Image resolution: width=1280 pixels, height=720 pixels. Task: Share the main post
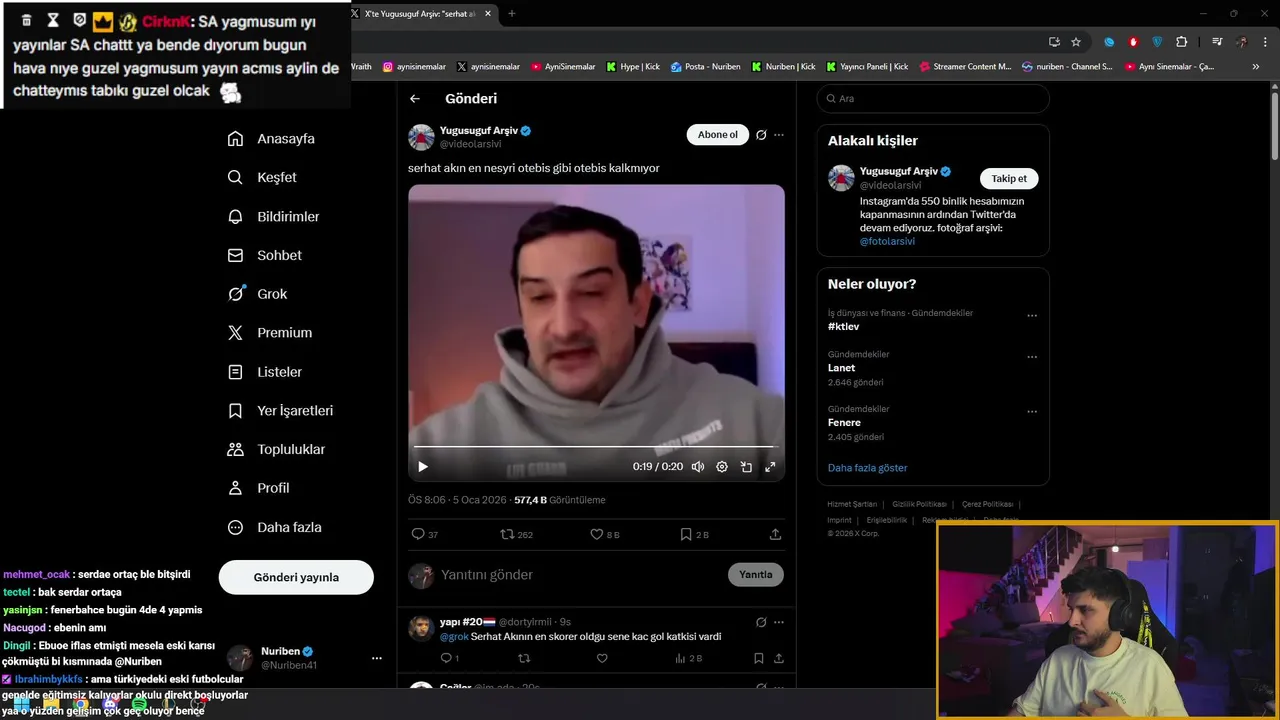(775, 535)
